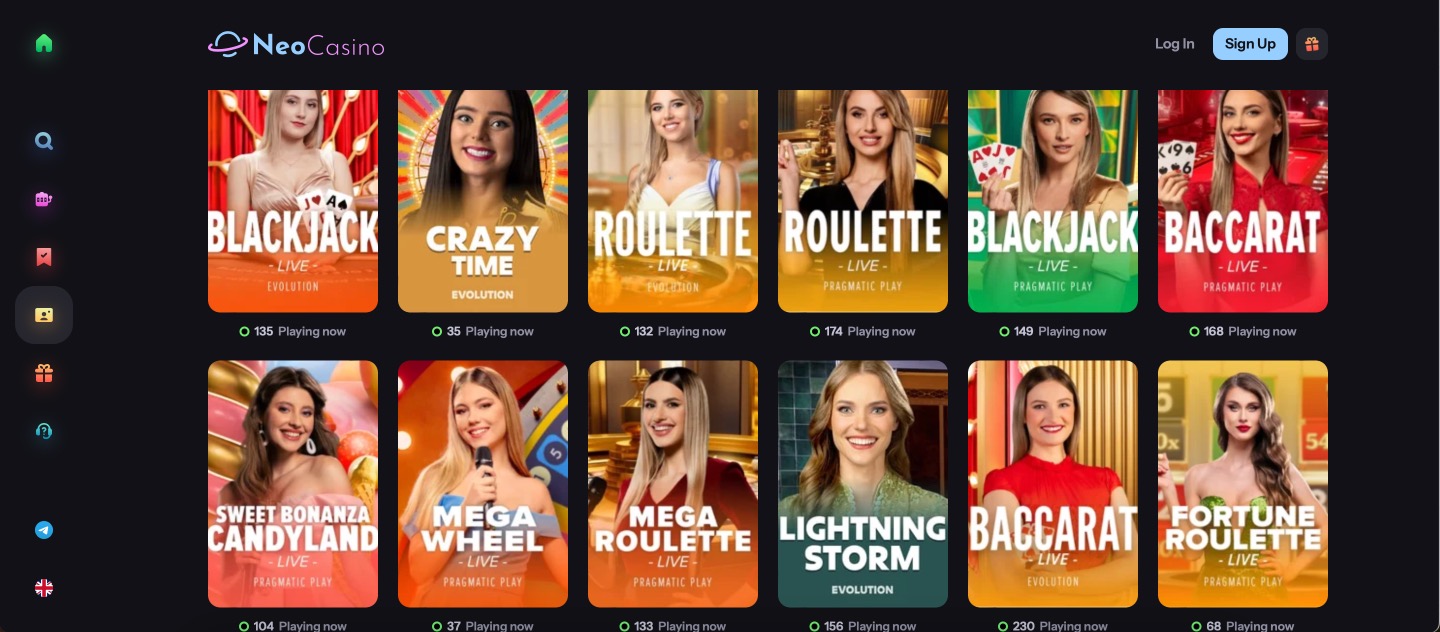Open the Sweet Bonanza Candyland live game
1440x632 pixels.
(293, 484)
